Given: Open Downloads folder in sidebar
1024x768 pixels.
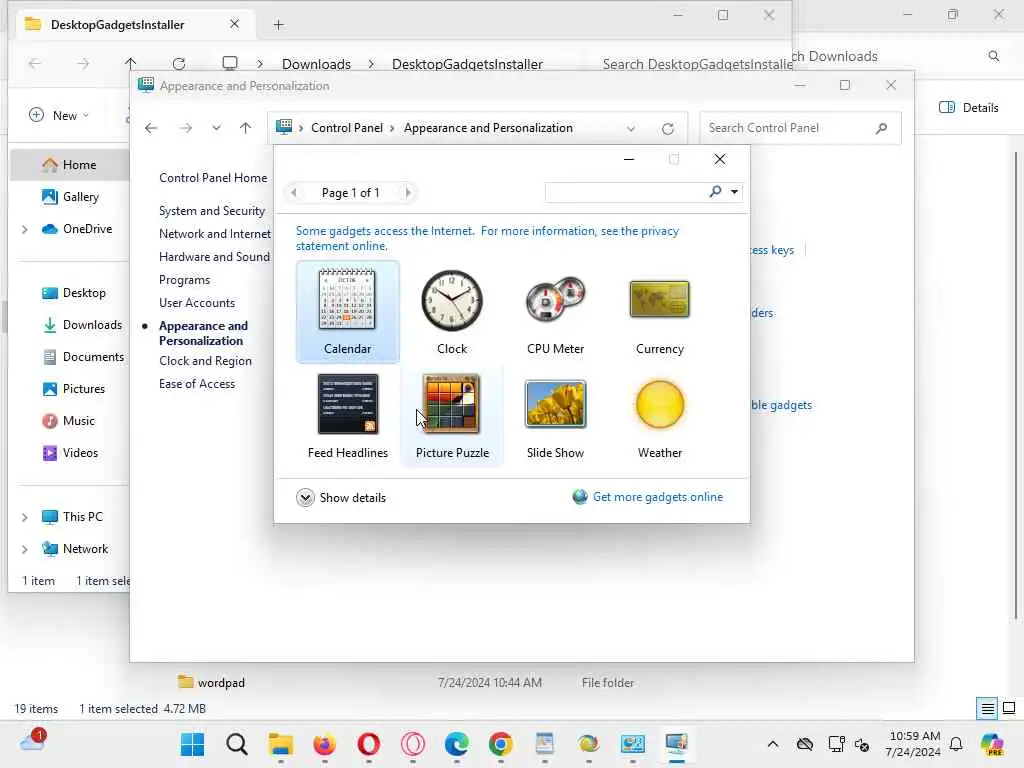Looking at the screenshot, I should tap(82, 325).
